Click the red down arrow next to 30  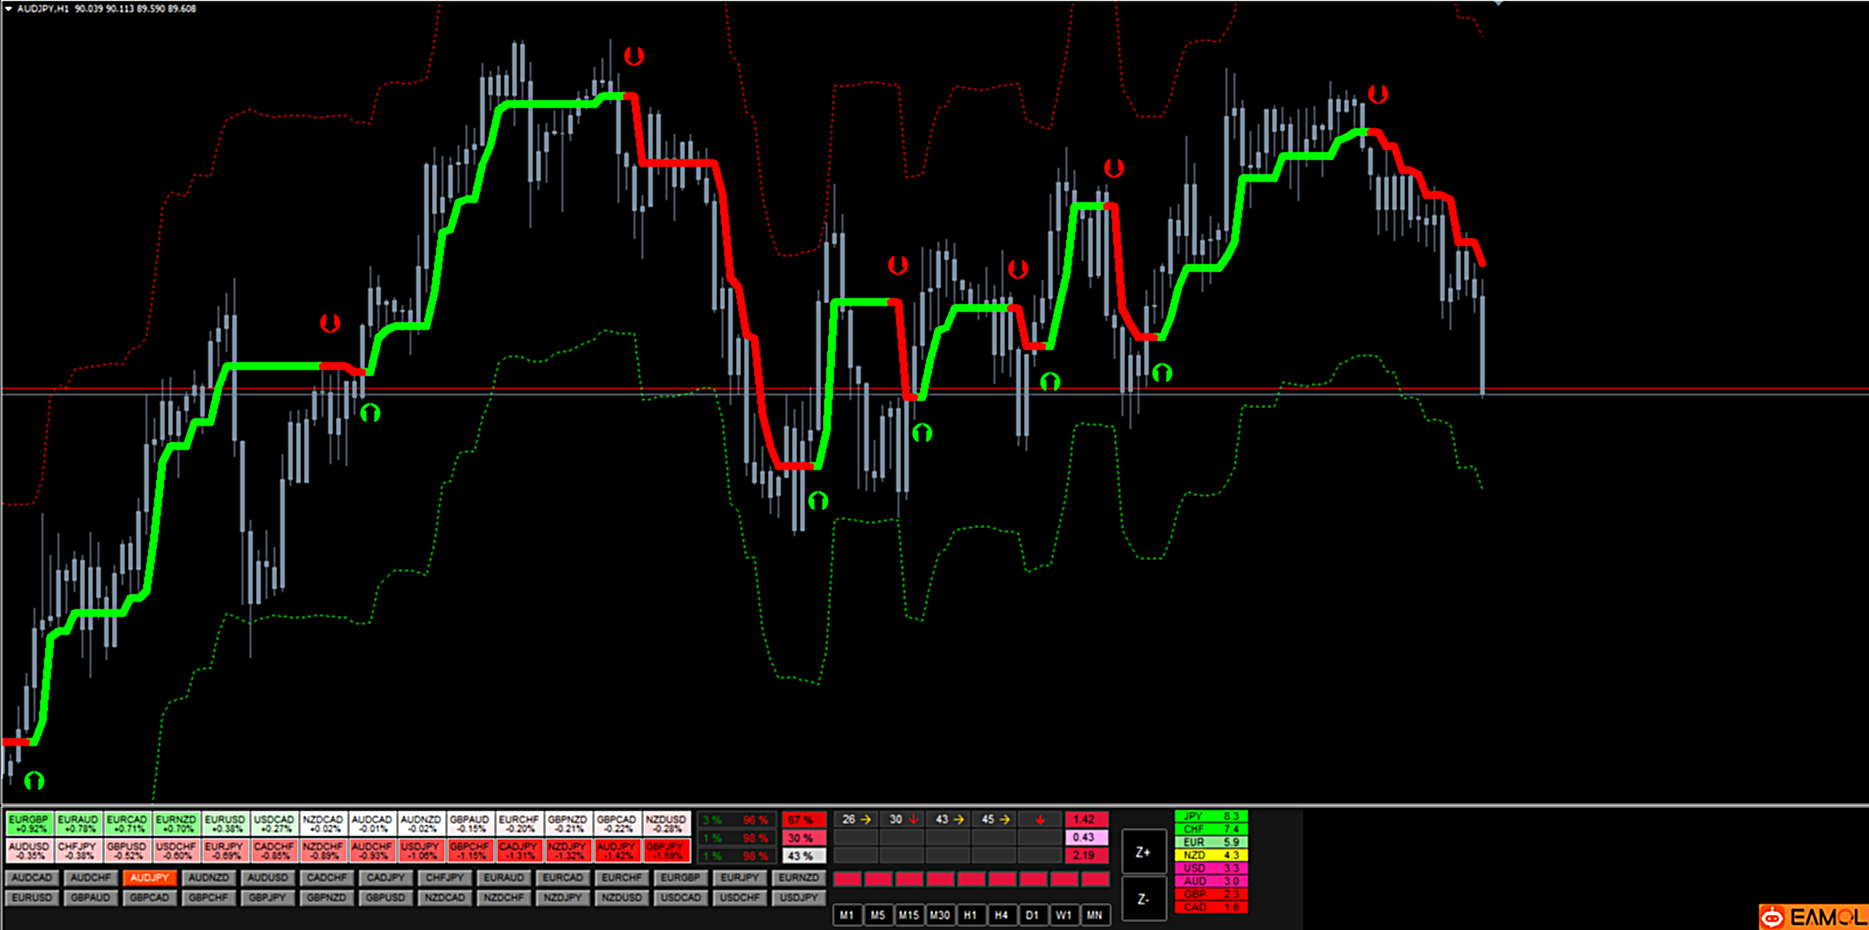913,820
